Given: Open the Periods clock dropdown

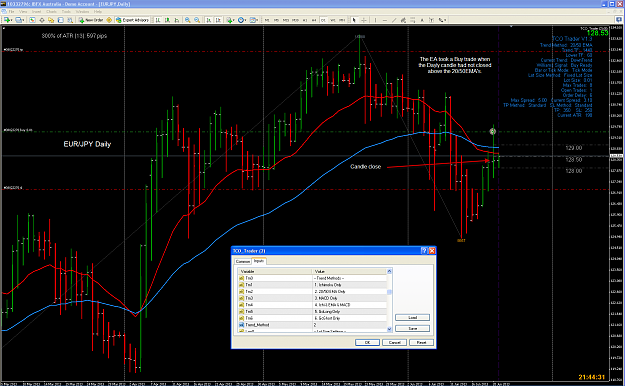Looking at the screenshot, I should [242, 20].
